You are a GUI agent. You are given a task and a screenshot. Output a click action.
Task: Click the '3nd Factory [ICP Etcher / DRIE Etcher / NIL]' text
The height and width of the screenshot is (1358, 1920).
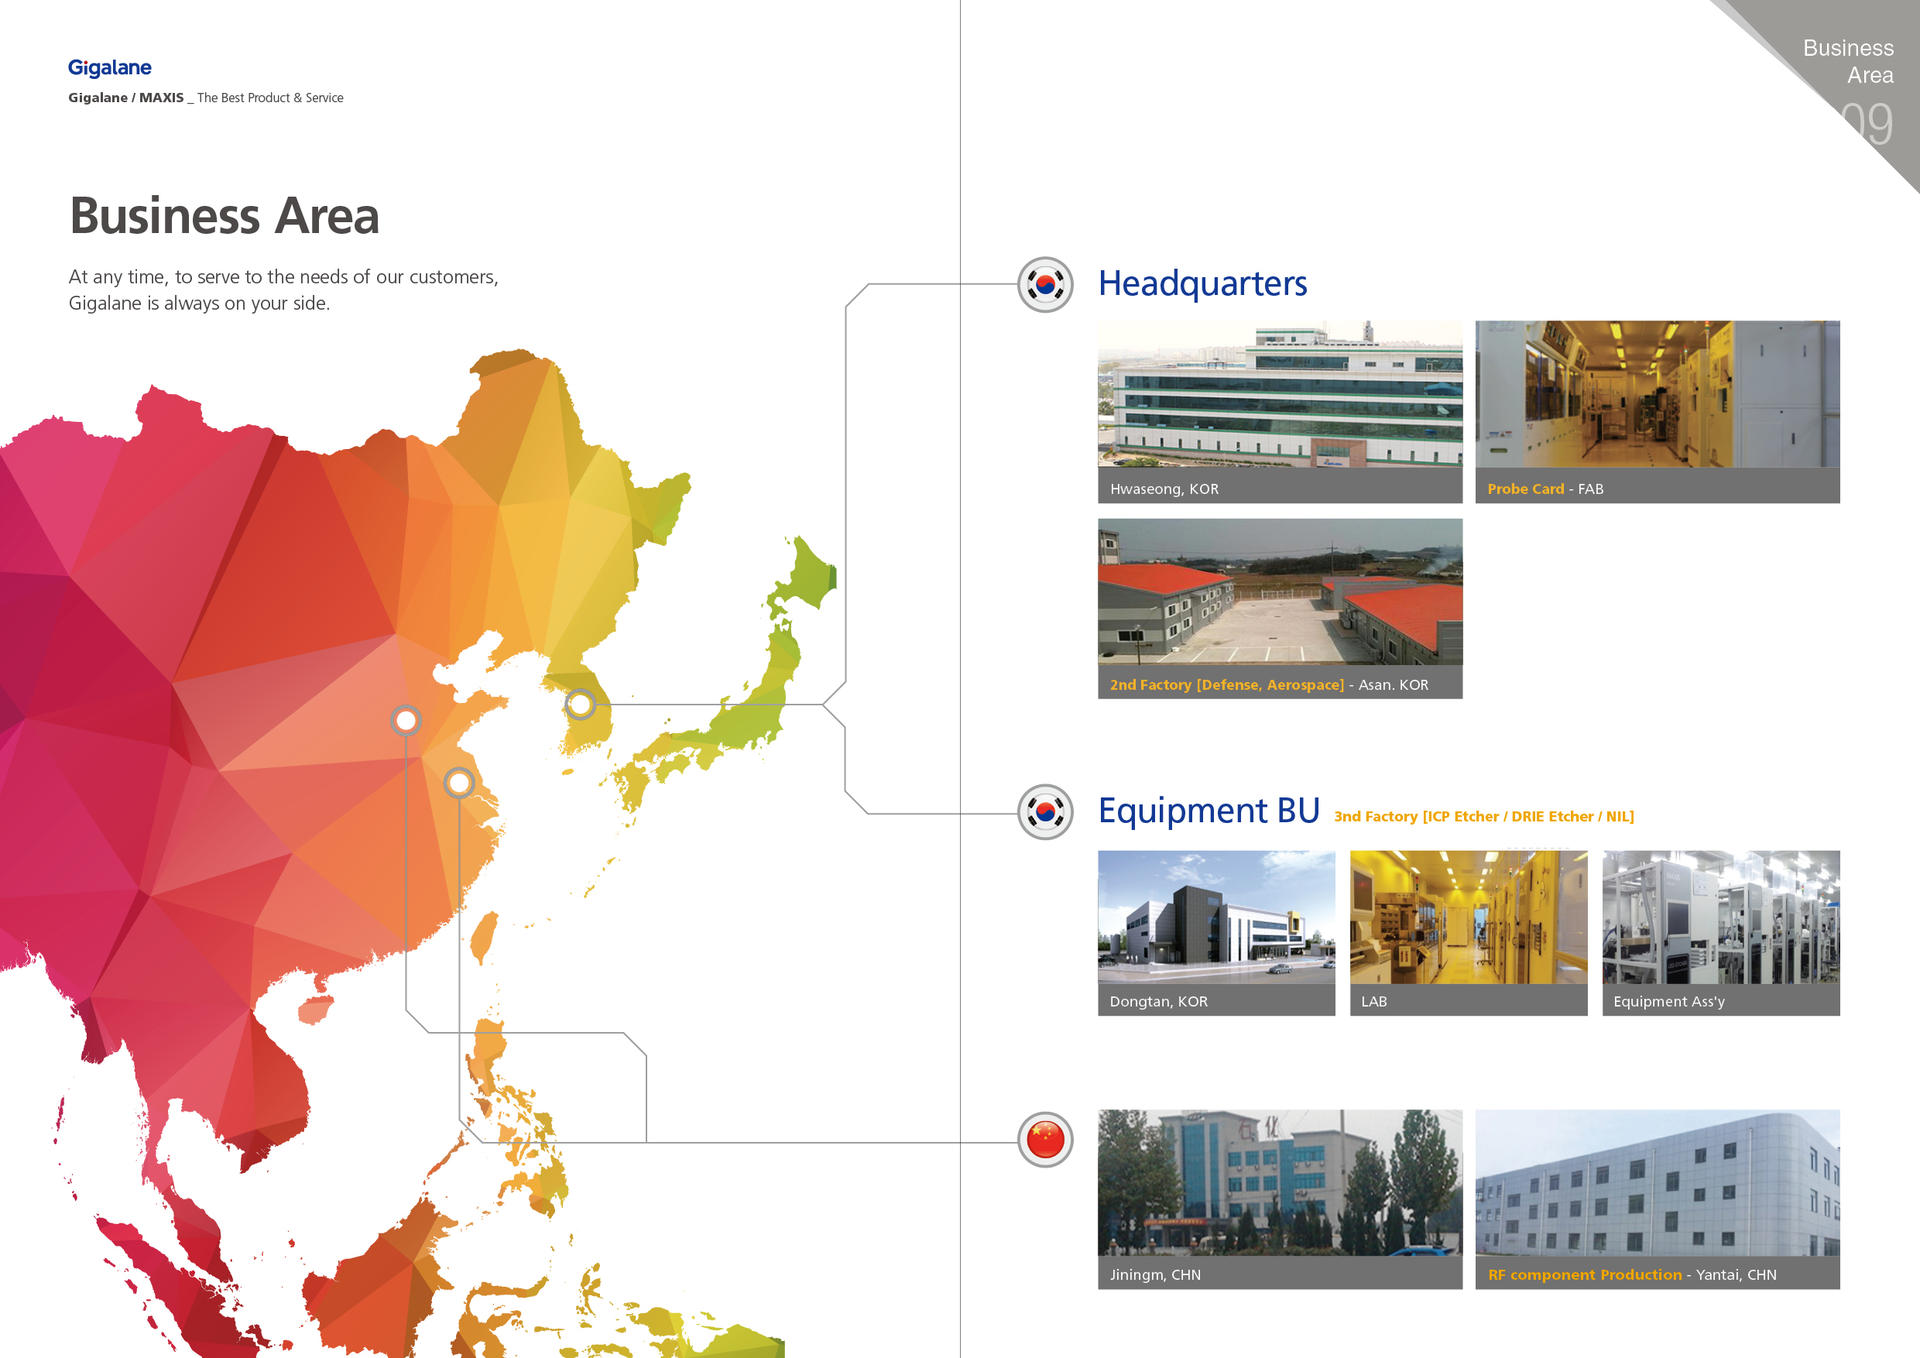[x=1484, y=817]
